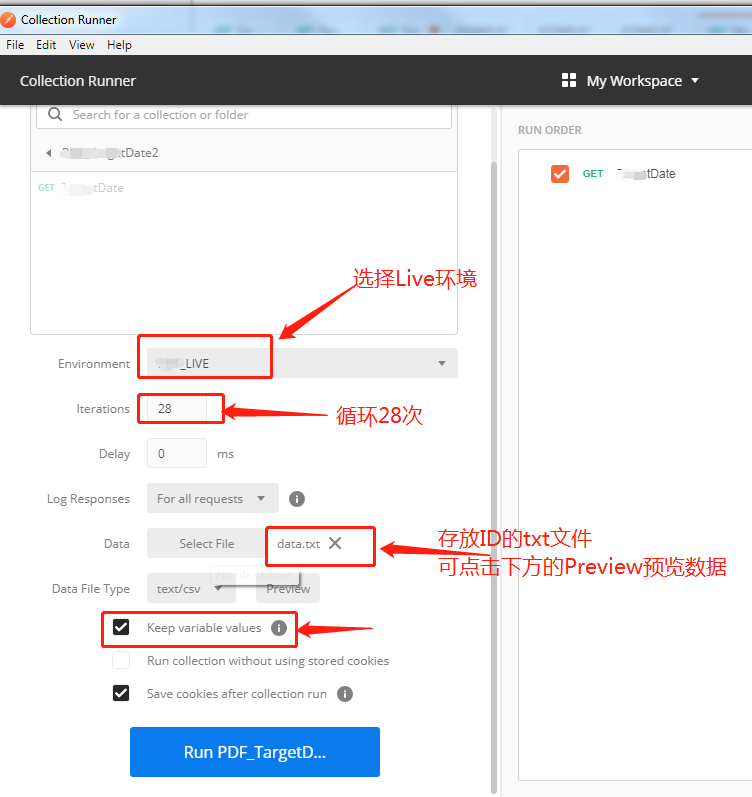Click the search magnifier icon
752x797 pixels.
tap(55, 114)
